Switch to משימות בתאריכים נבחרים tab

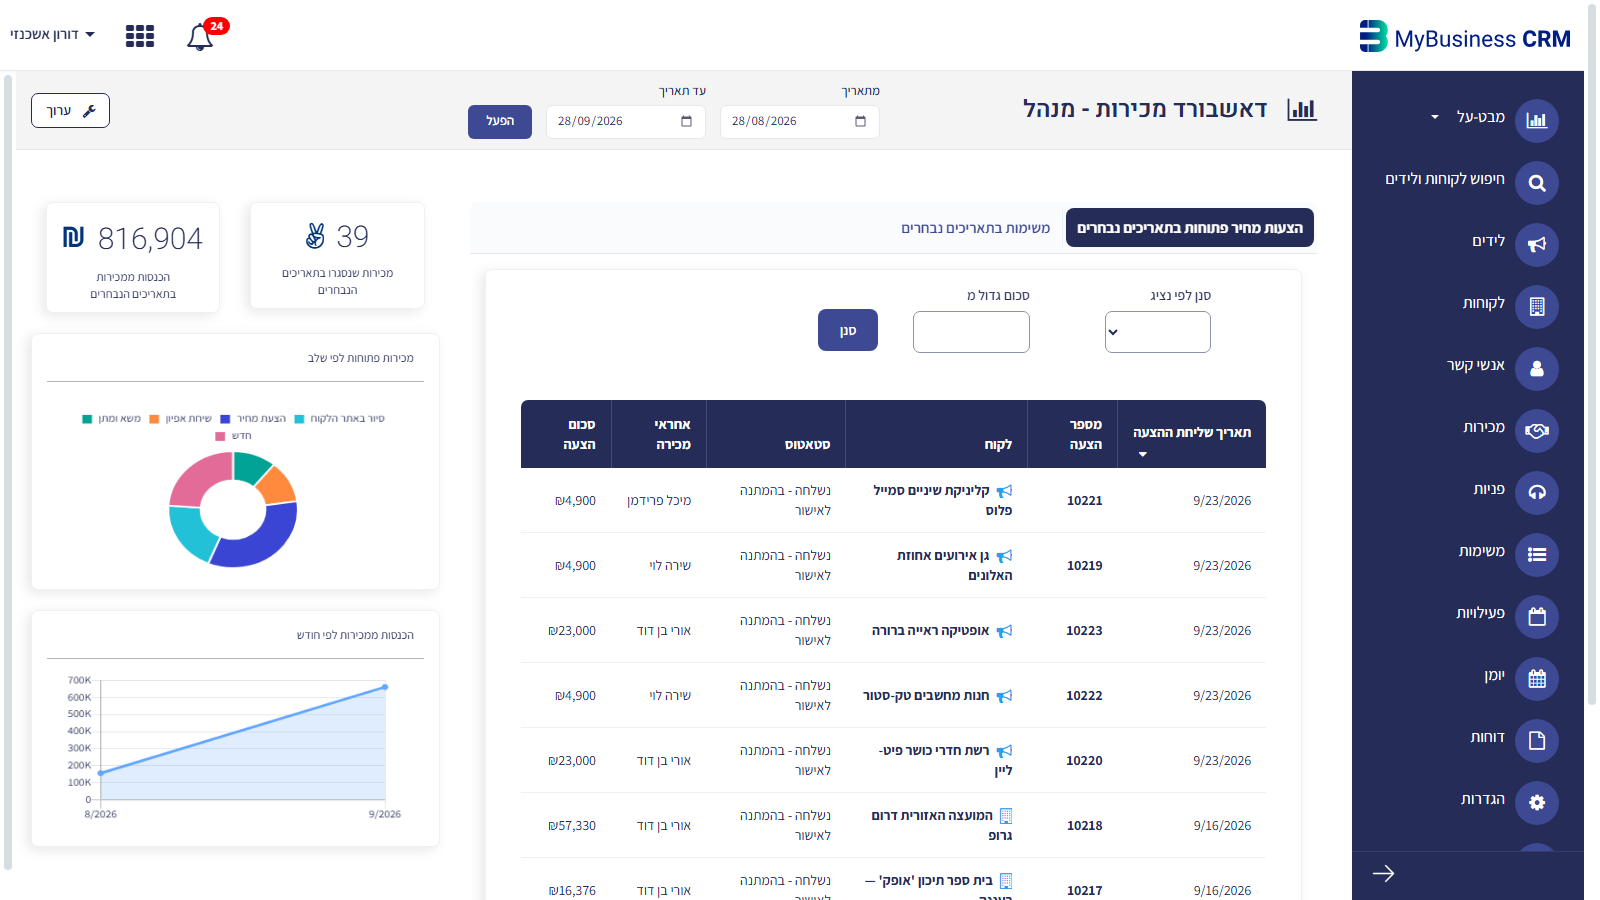click(x=976, y=228)
